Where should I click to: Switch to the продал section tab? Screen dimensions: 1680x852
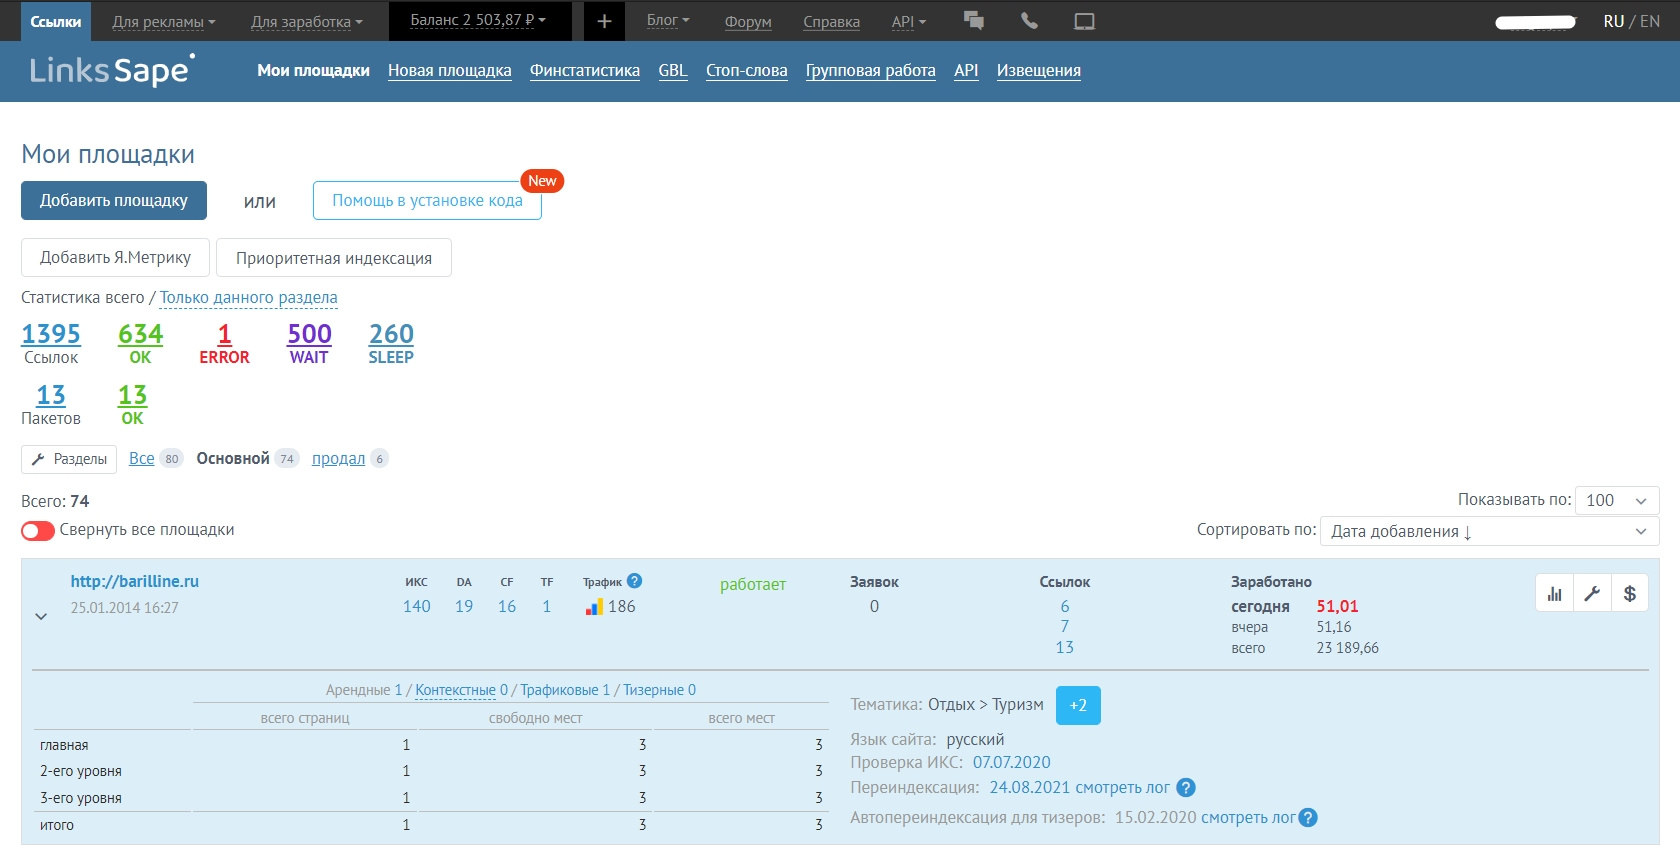pos(338,458)
